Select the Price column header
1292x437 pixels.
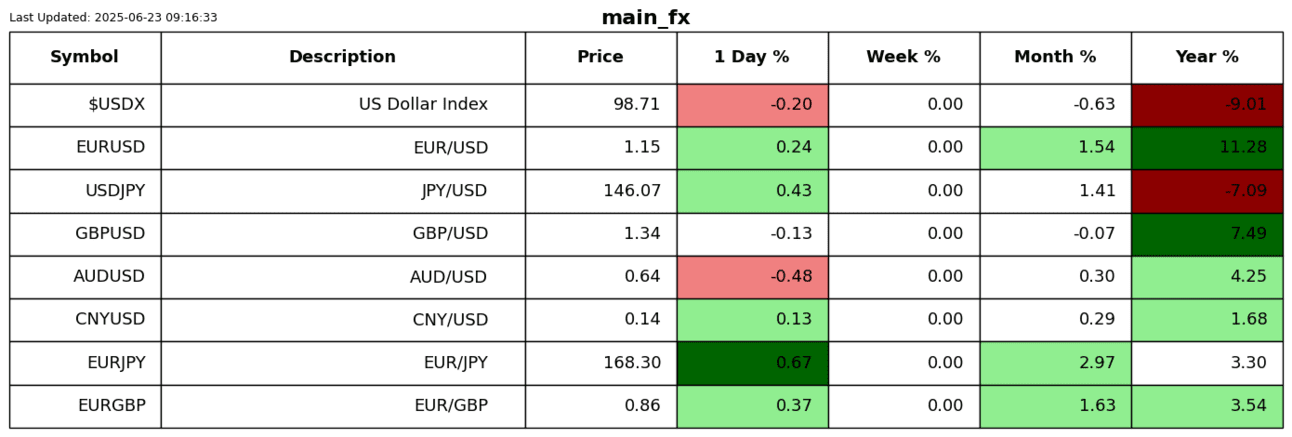(x=600, y=57)
